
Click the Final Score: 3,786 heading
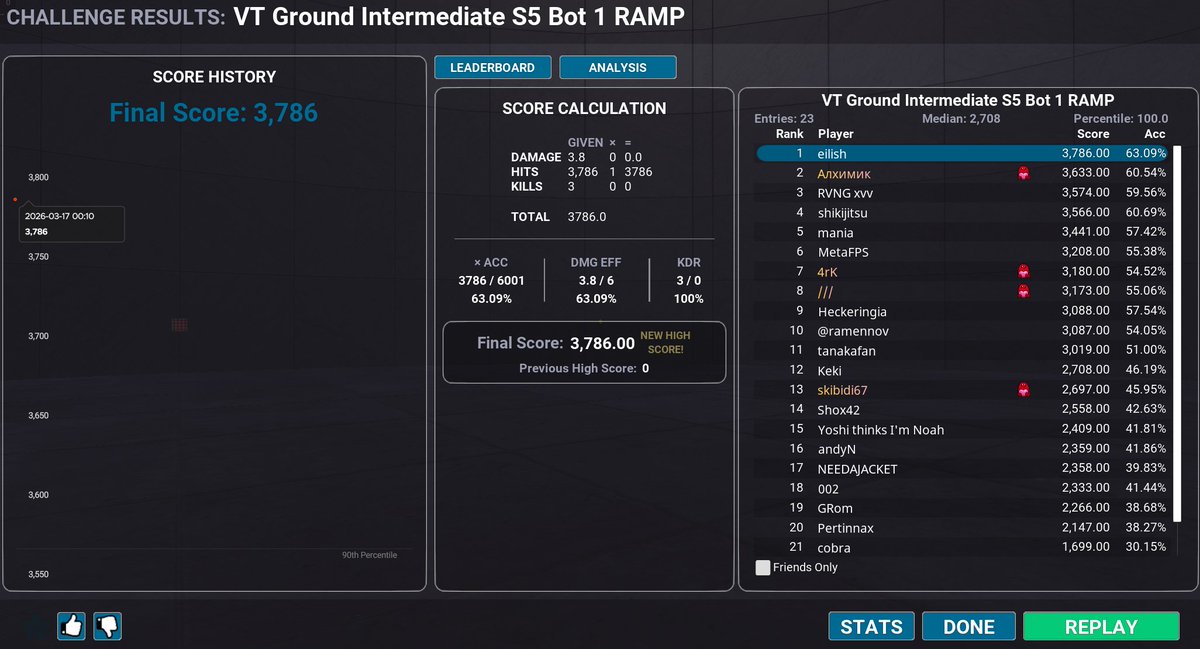(214, 113)
